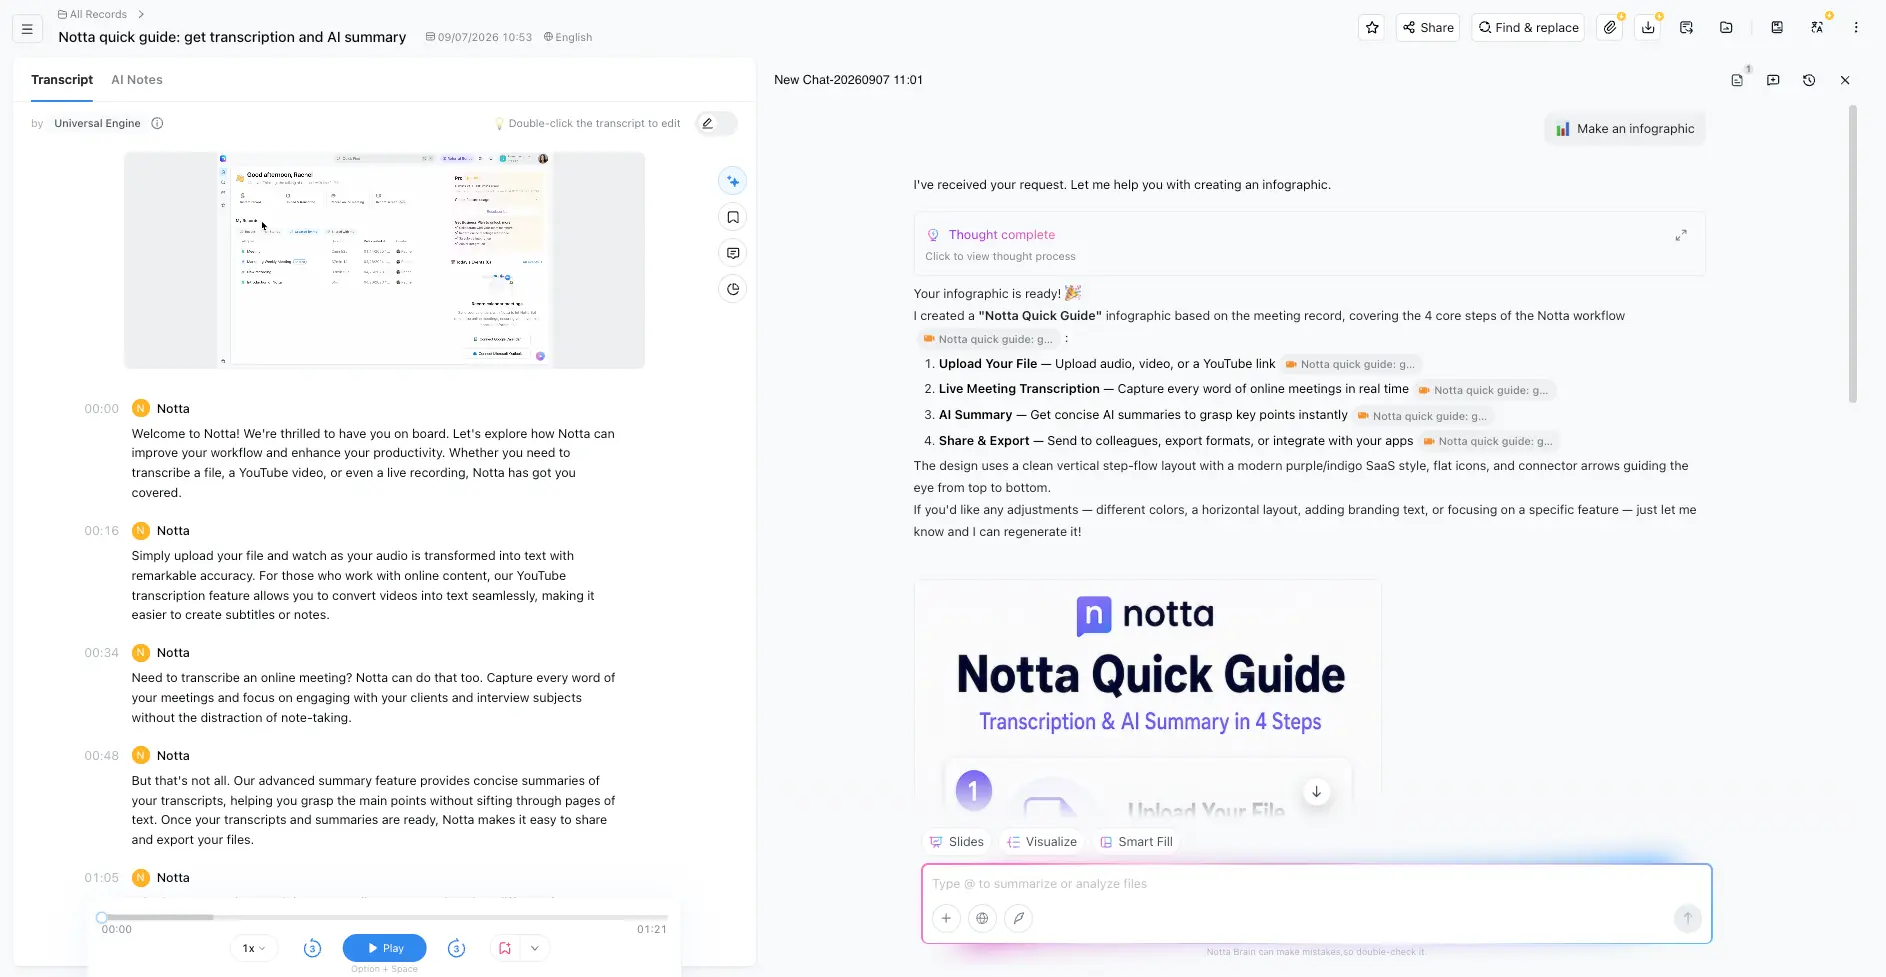The width and height of the screenshot is (1886, 977).
Task: Switch to the Transcript tab
Action: [62, 80]
